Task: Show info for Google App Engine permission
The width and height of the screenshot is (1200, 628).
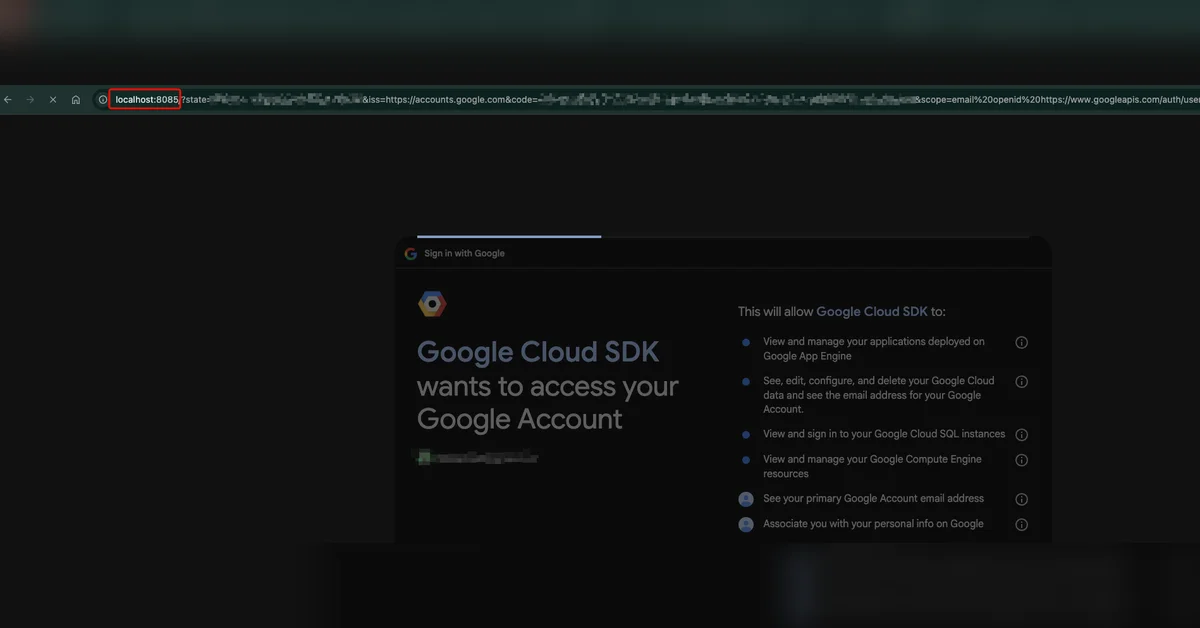Action: 1021,342
